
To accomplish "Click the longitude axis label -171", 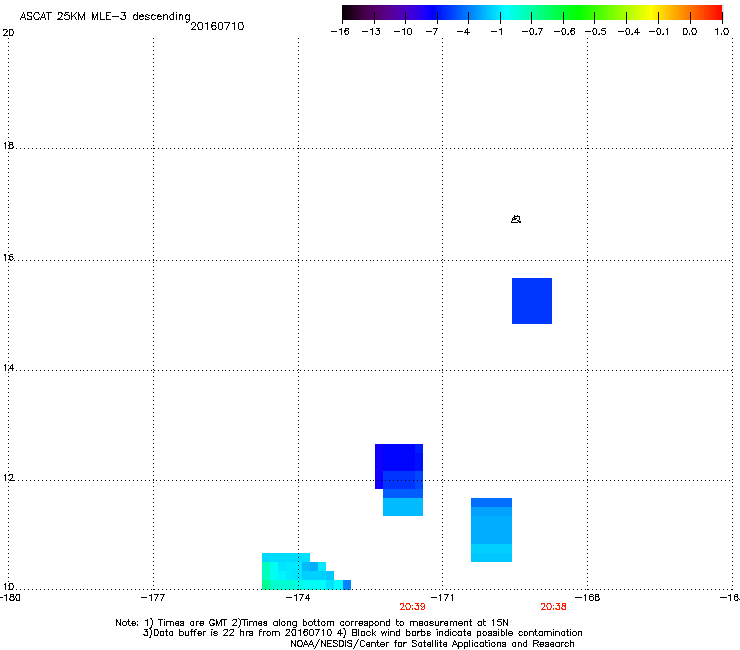I will coord(442,598).
